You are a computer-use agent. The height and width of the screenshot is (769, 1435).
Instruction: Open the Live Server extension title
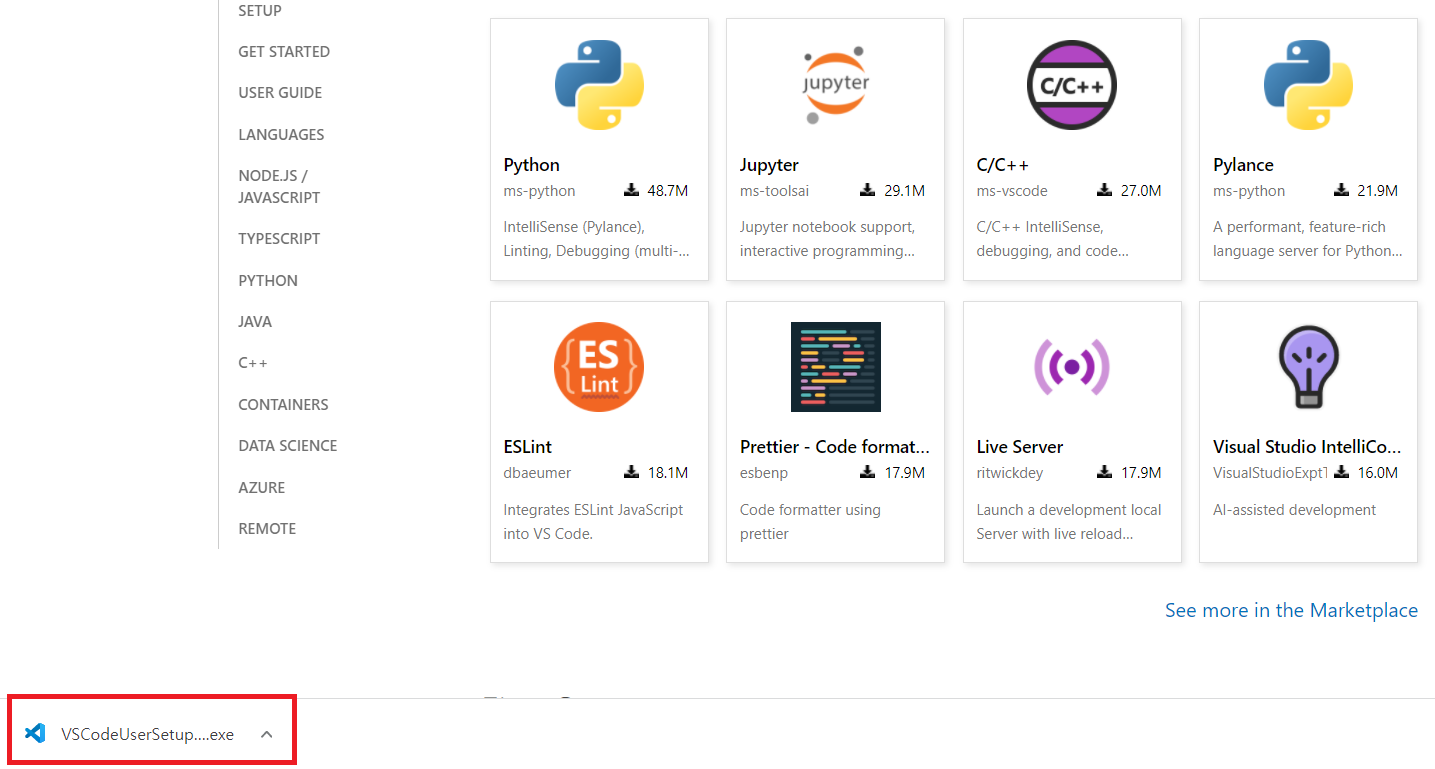tap(1020, 447)
